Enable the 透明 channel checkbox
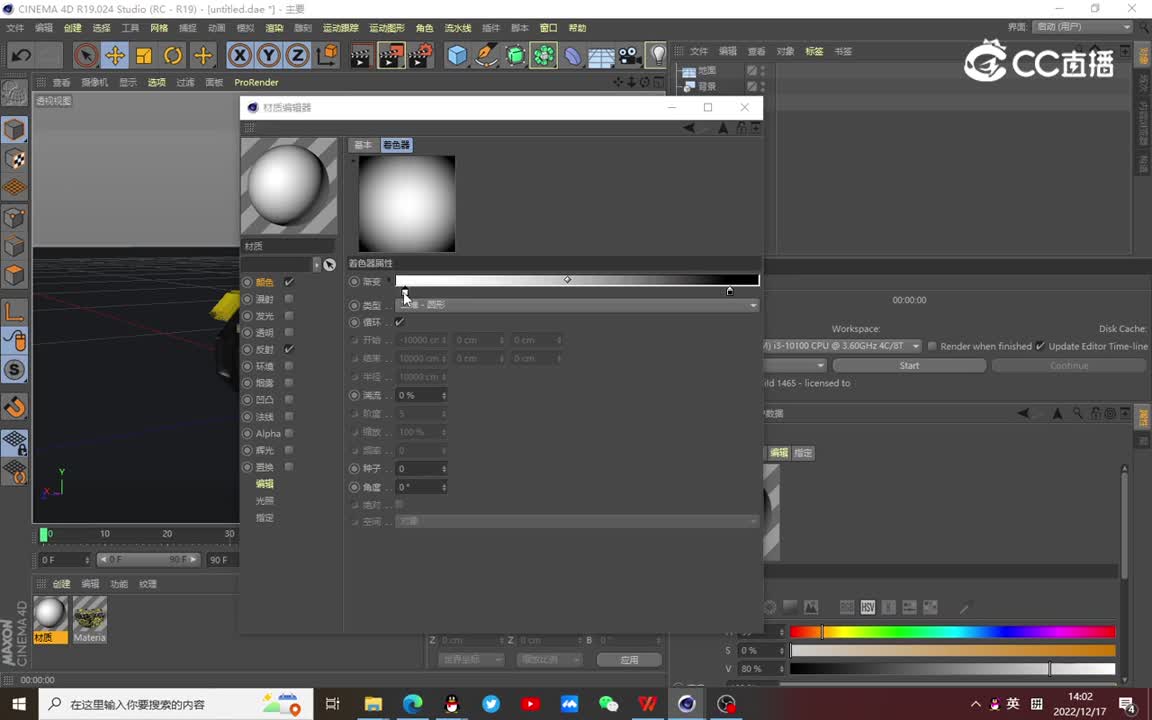 point(289,332)
